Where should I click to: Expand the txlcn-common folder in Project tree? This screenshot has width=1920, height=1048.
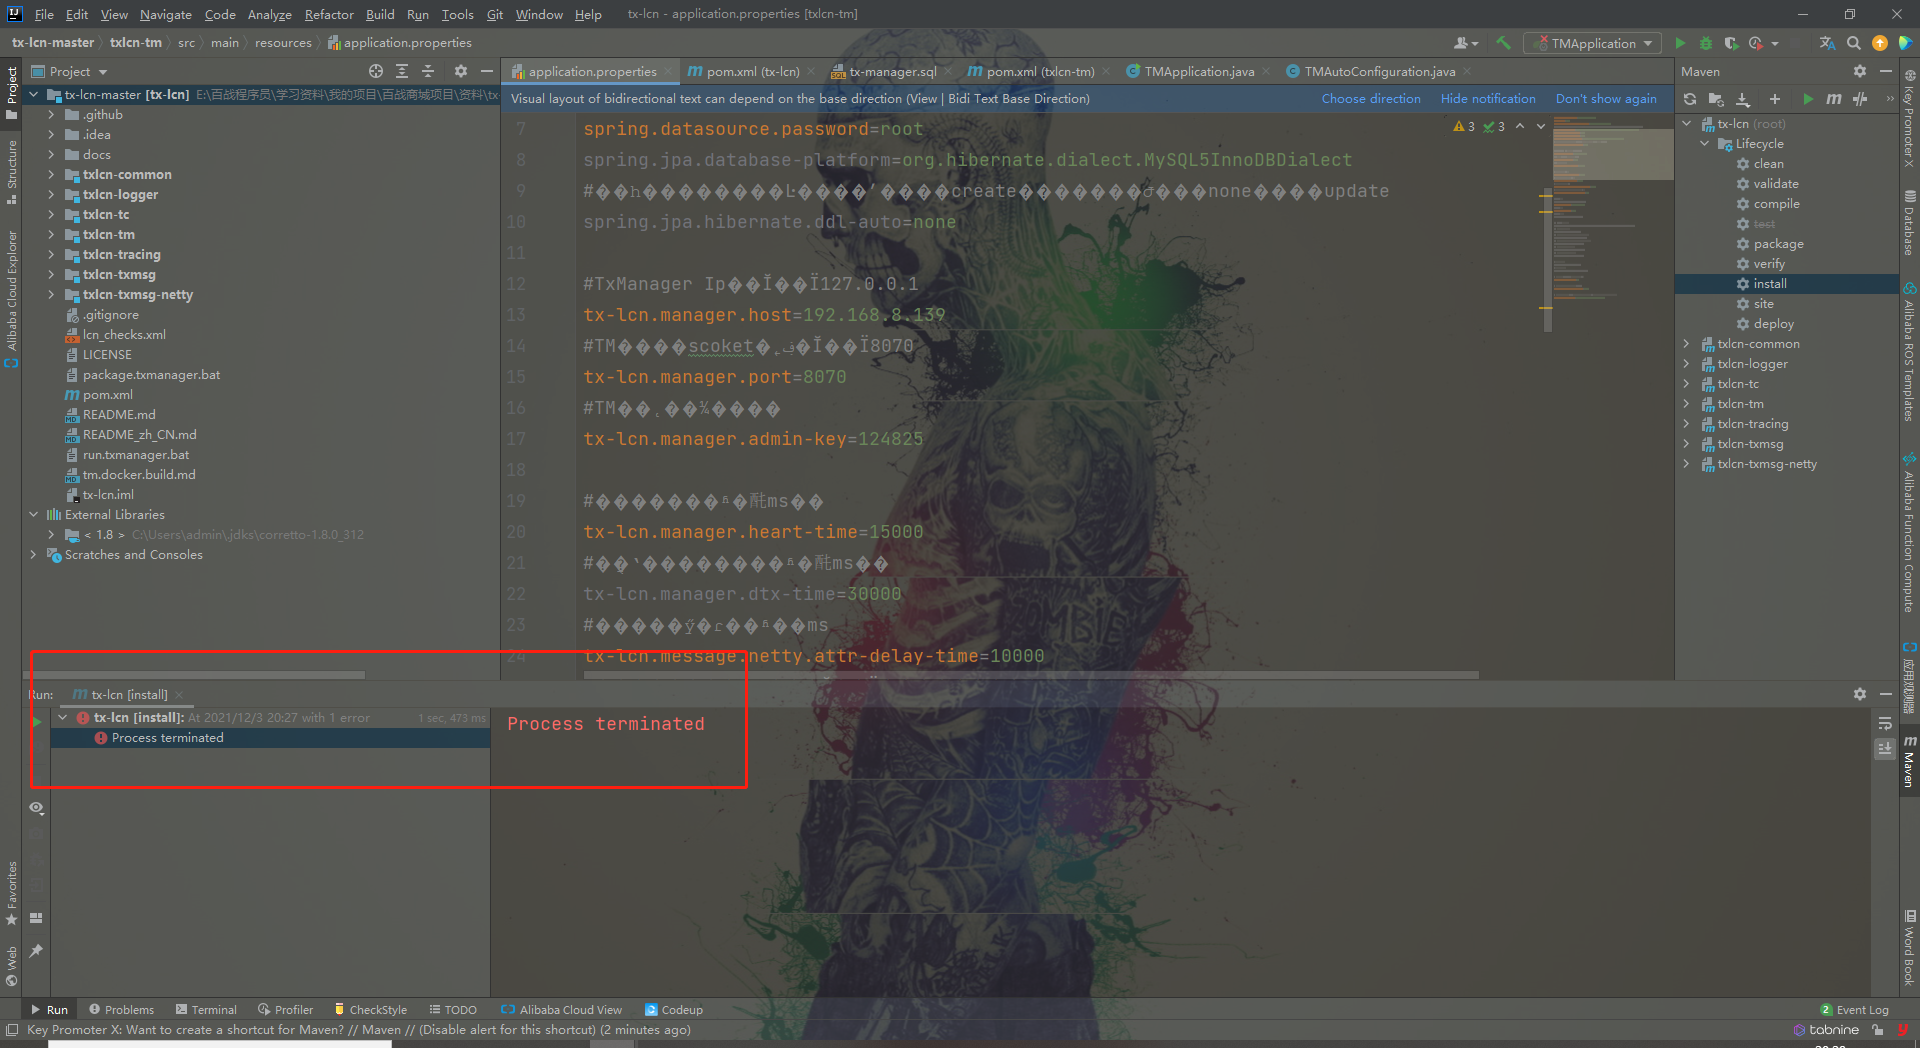(x=51, y=174)
